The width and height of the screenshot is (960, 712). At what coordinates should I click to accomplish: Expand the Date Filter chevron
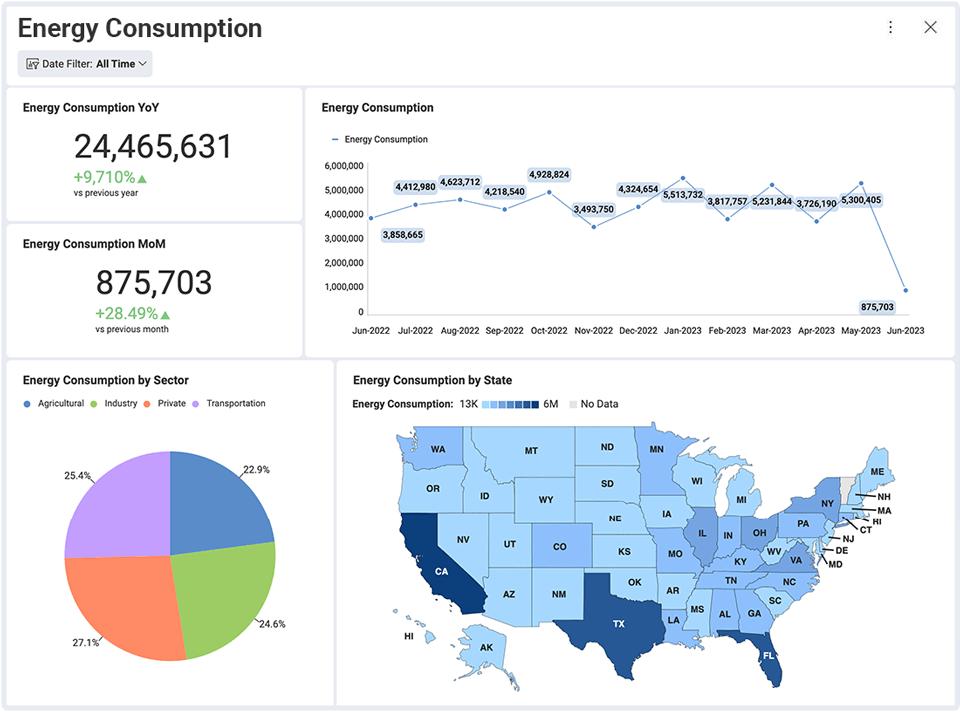pos(143,63)
